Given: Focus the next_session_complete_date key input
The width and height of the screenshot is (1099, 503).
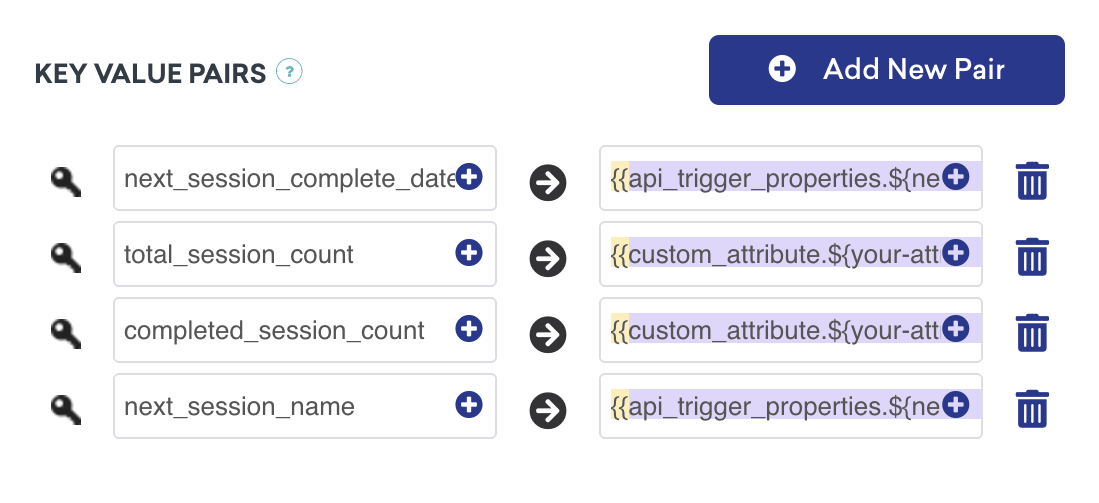Looking at the screenshot, I should pos(285,179).
